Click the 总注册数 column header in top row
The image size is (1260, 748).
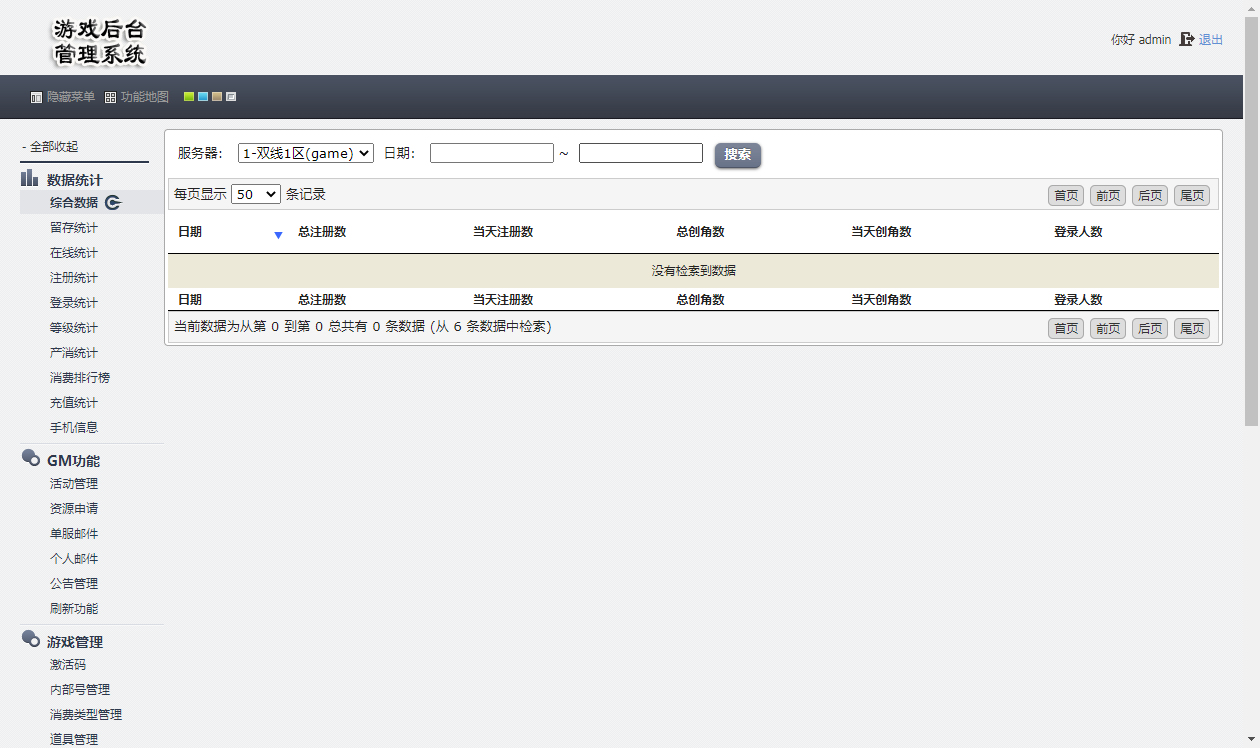pyautogui.click(x=322, y=232)
